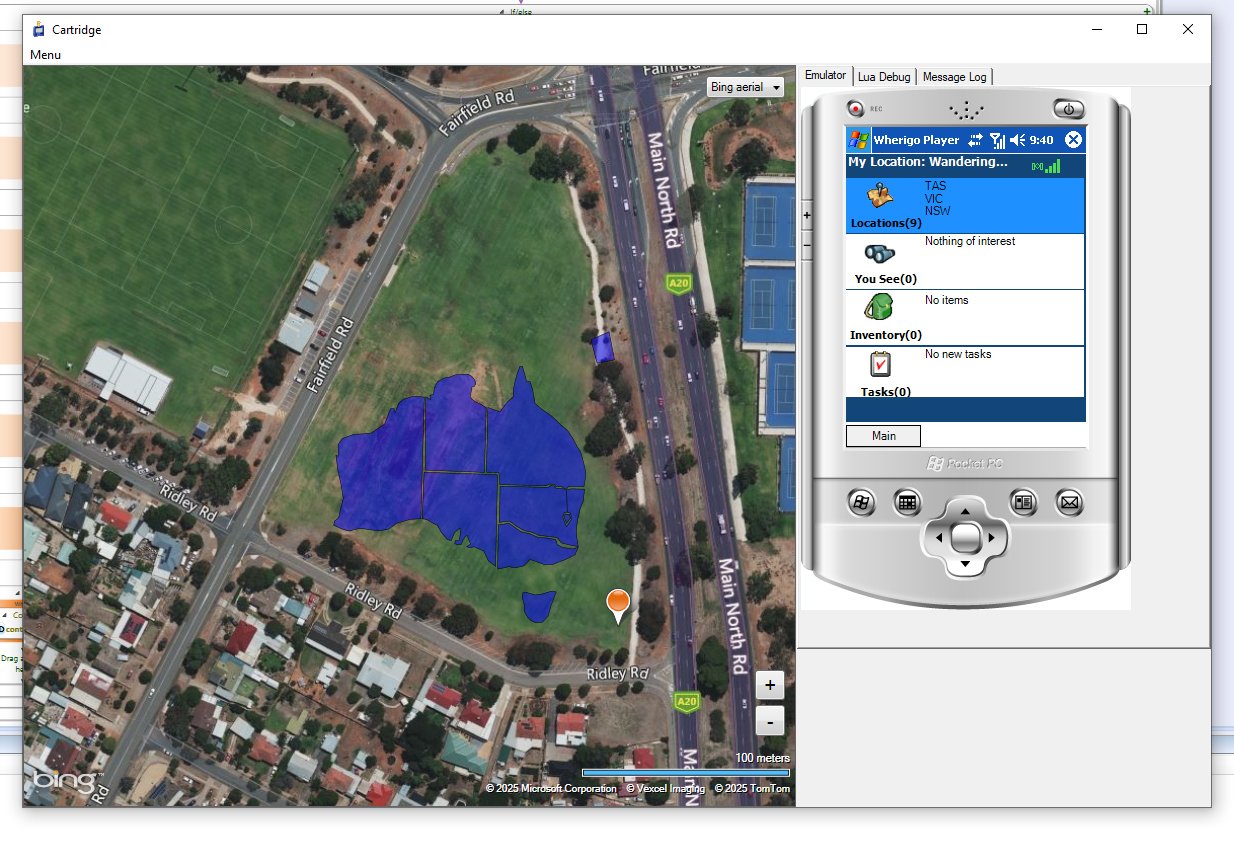Click the 'Nothing of interest' text
This screenshot has width=1234, height=847.
click(x=970, y=241)
